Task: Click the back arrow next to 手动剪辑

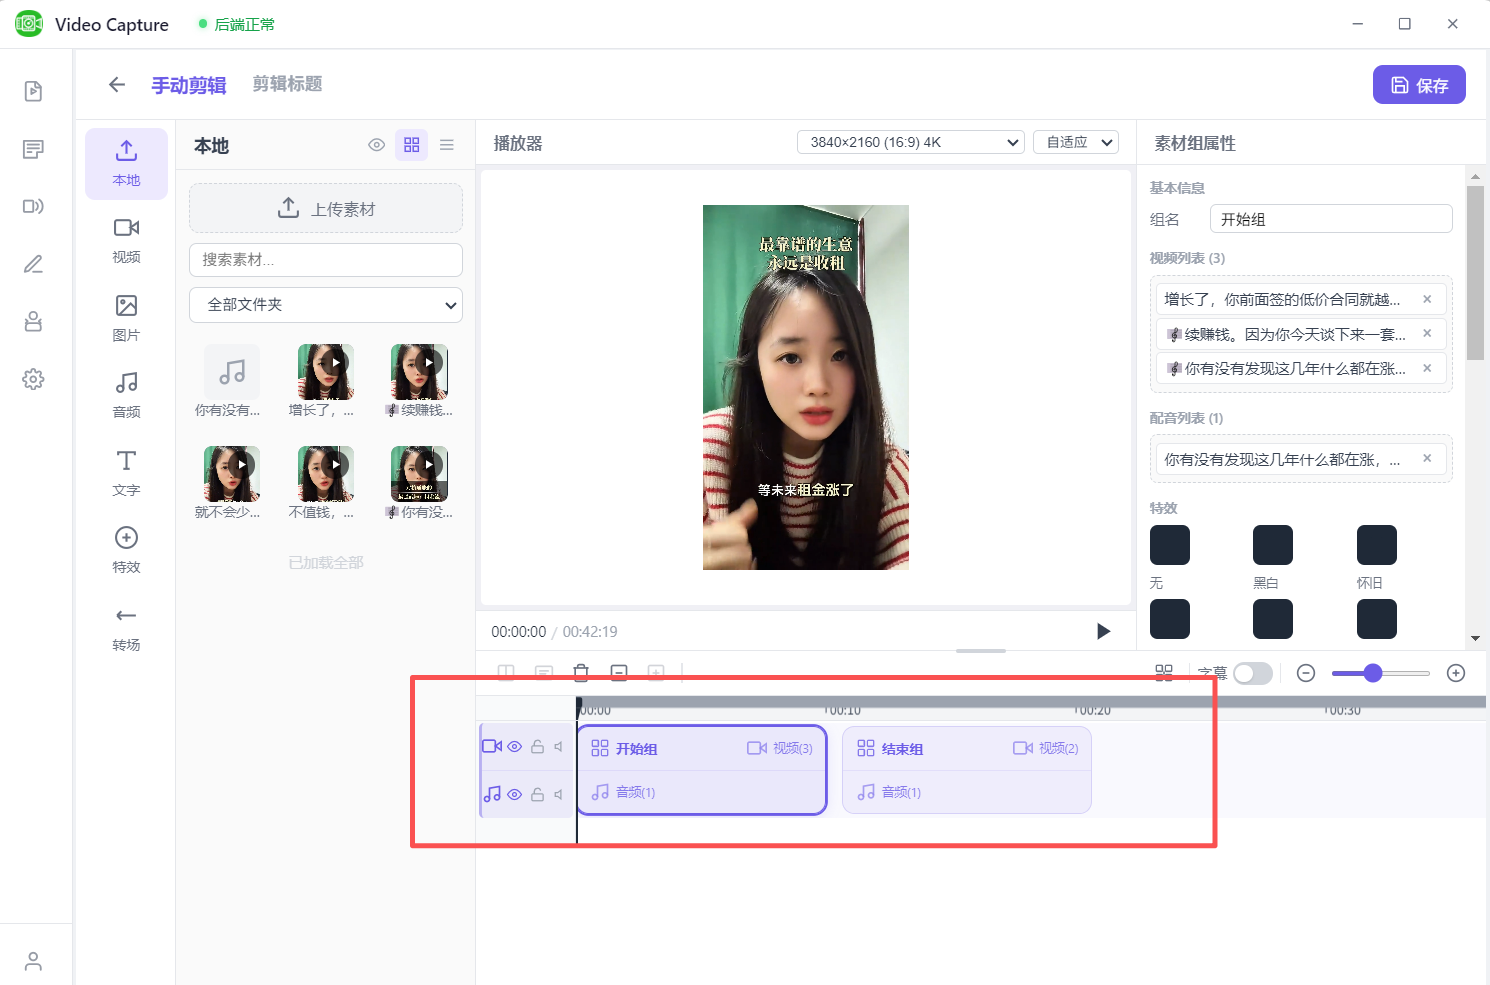Action: (117, 85)
